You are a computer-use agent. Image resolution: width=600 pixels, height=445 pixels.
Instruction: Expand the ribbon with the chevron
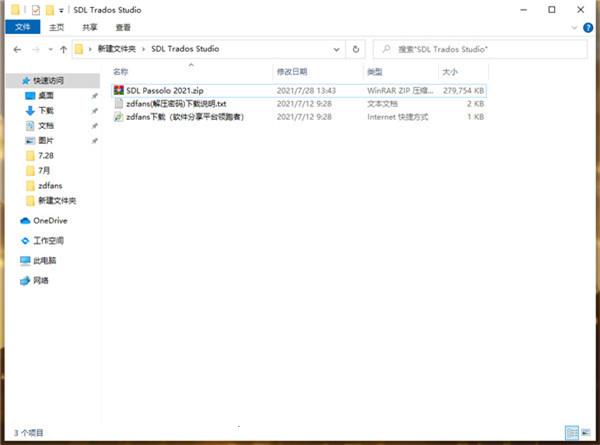[x=574, y=28]
